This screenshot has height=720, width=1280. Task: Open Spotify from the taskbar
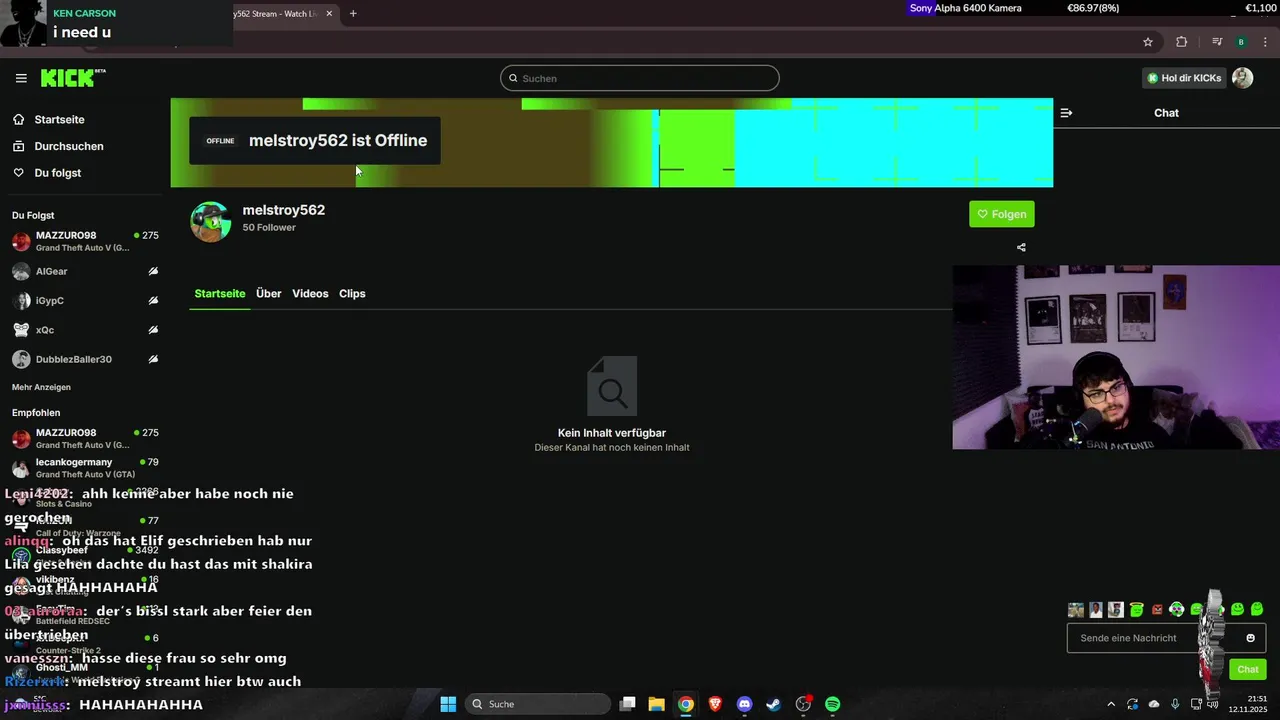coord(832,704)
